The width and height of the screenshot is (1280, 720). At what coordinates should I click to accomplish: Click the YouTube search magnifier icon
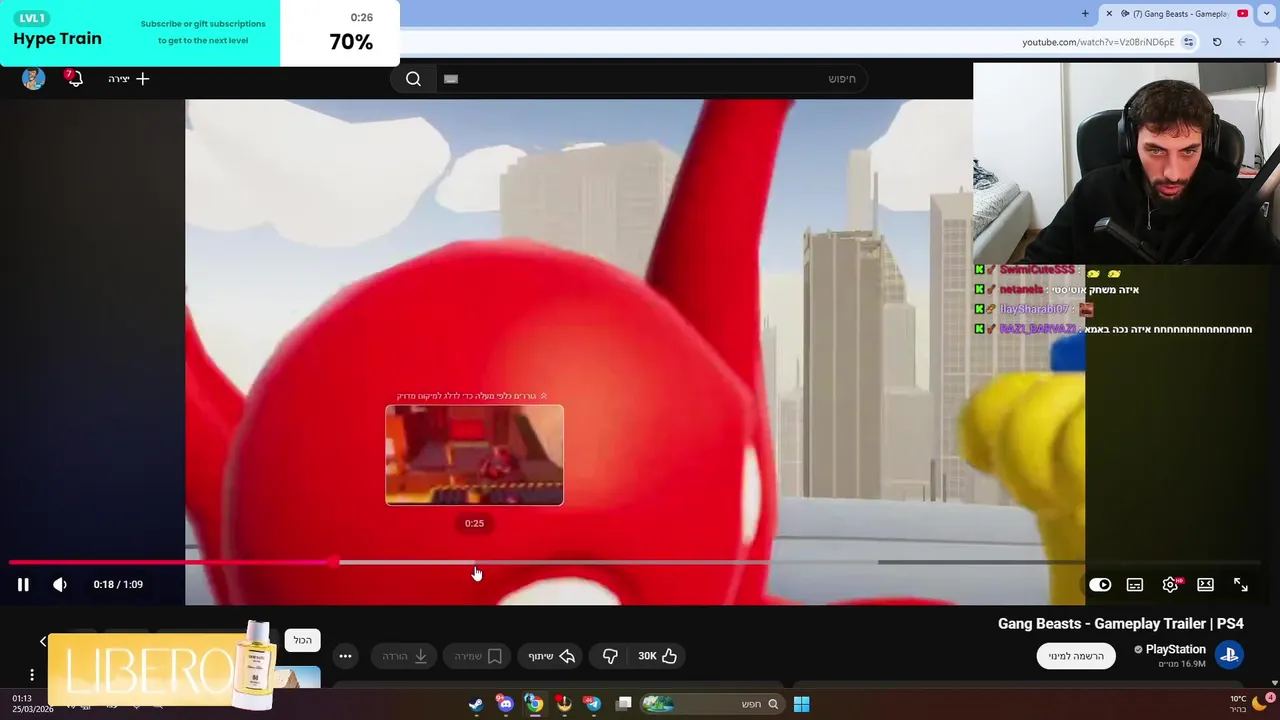point(413,79)
